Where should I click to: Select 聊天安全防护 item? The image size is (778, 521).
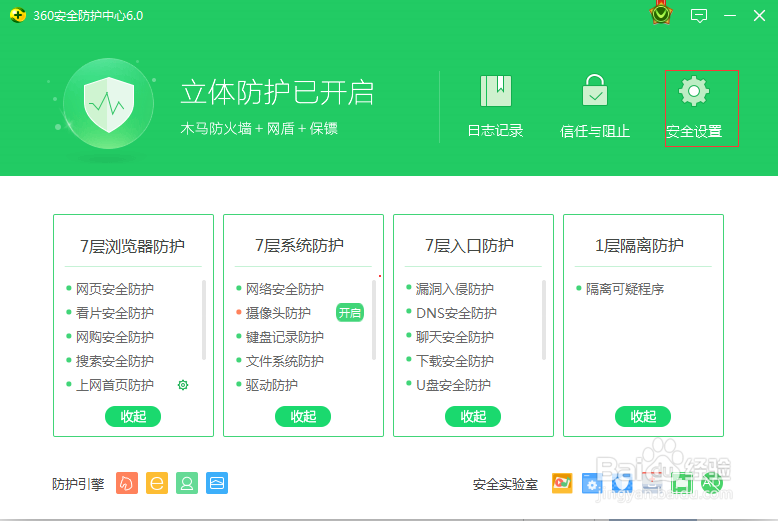click(x=455, y=337)
